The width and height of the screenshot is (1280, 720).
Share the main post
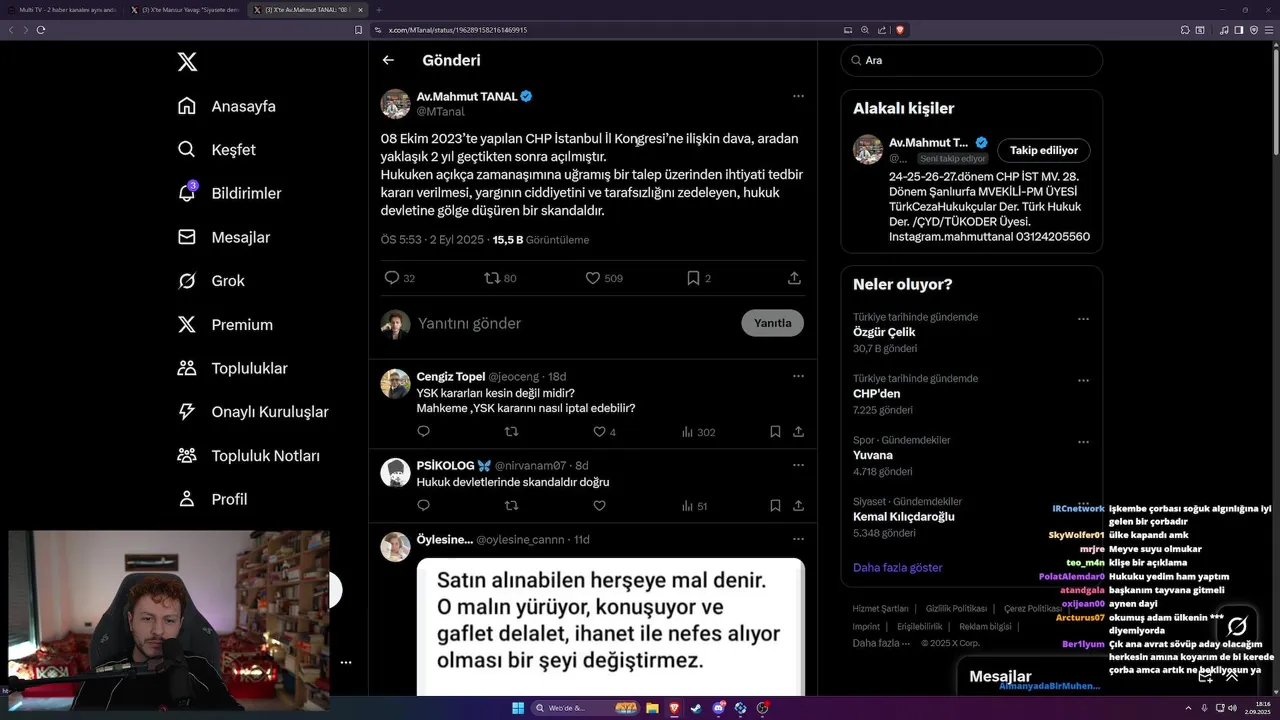coord(794,278)
